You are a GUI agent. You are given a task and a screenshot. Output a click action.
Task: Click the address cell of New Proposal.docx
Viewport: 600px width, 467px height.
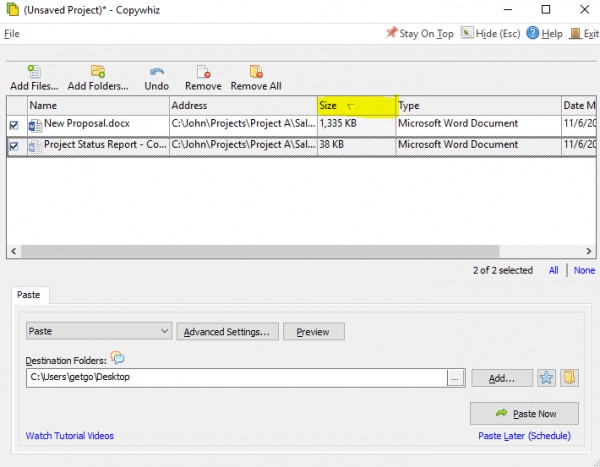[x=243, y=124]
